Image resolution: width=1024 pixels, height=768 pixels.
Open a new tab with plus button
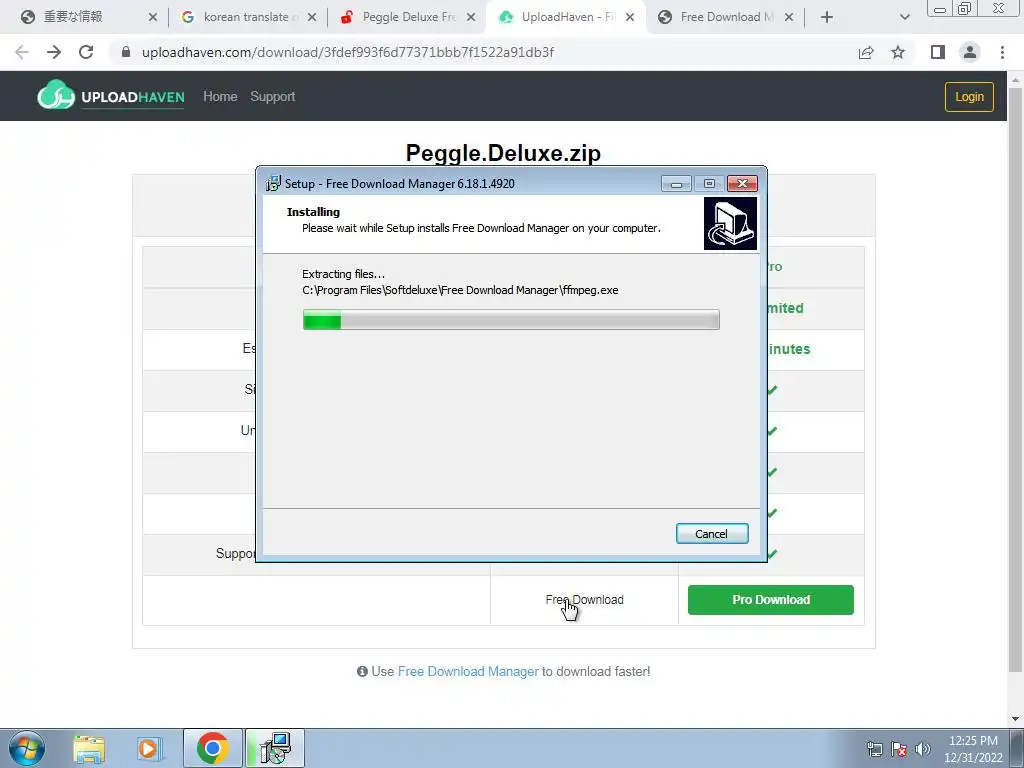(827, 17)
